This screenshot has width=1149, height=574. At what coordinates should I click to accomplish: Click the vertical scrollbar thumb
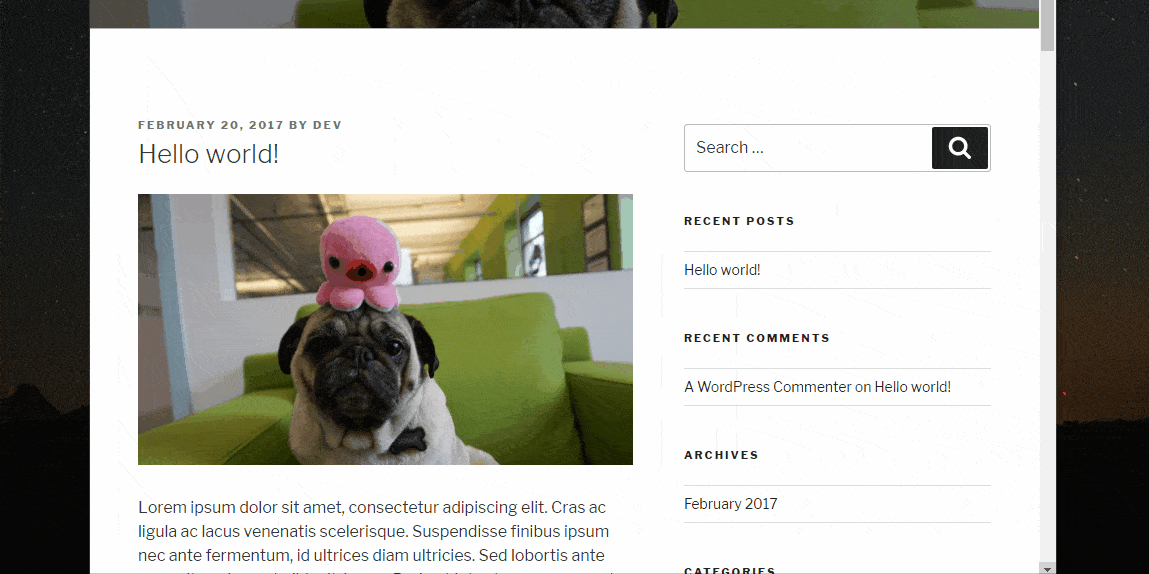[x=1047, y=26]
